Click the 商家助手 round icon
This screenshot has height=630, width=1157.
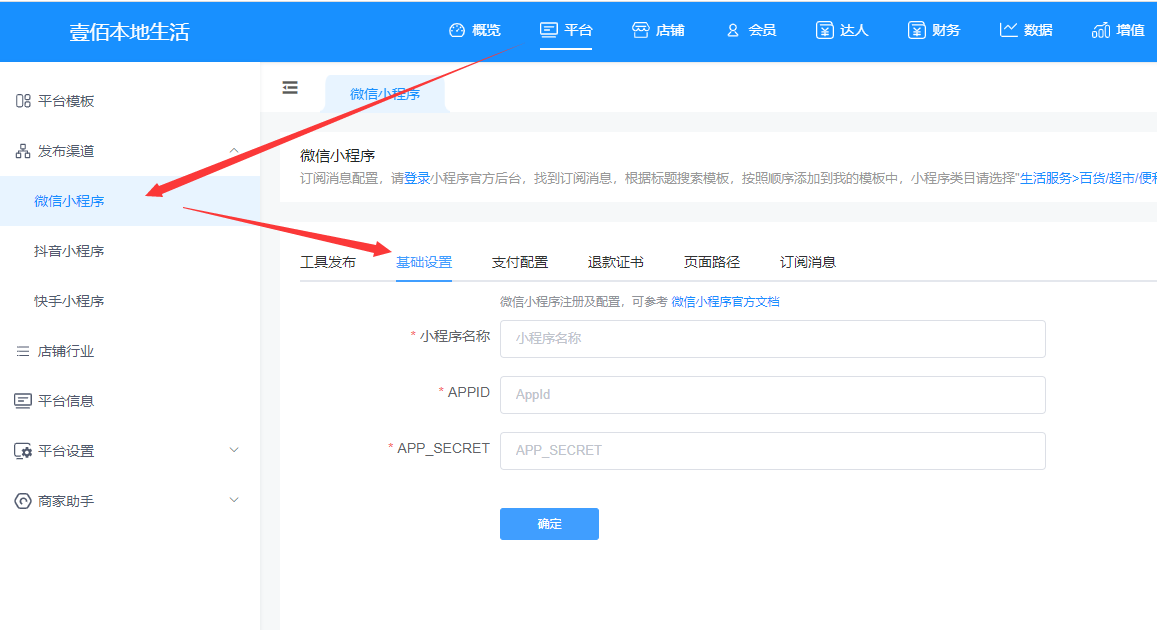[x=23, y=502]
